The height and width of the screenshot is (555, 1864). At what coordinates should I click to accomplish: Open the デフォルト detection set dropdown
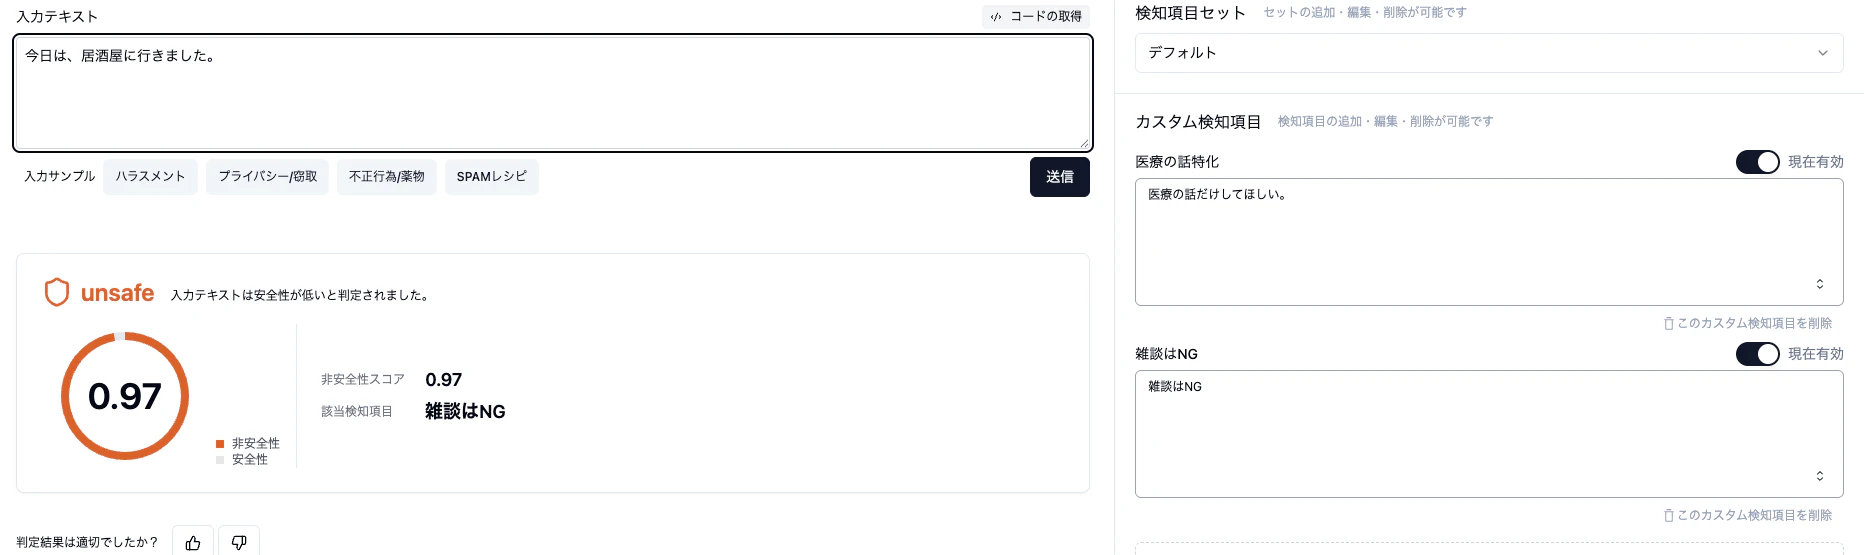(1489, 53)
